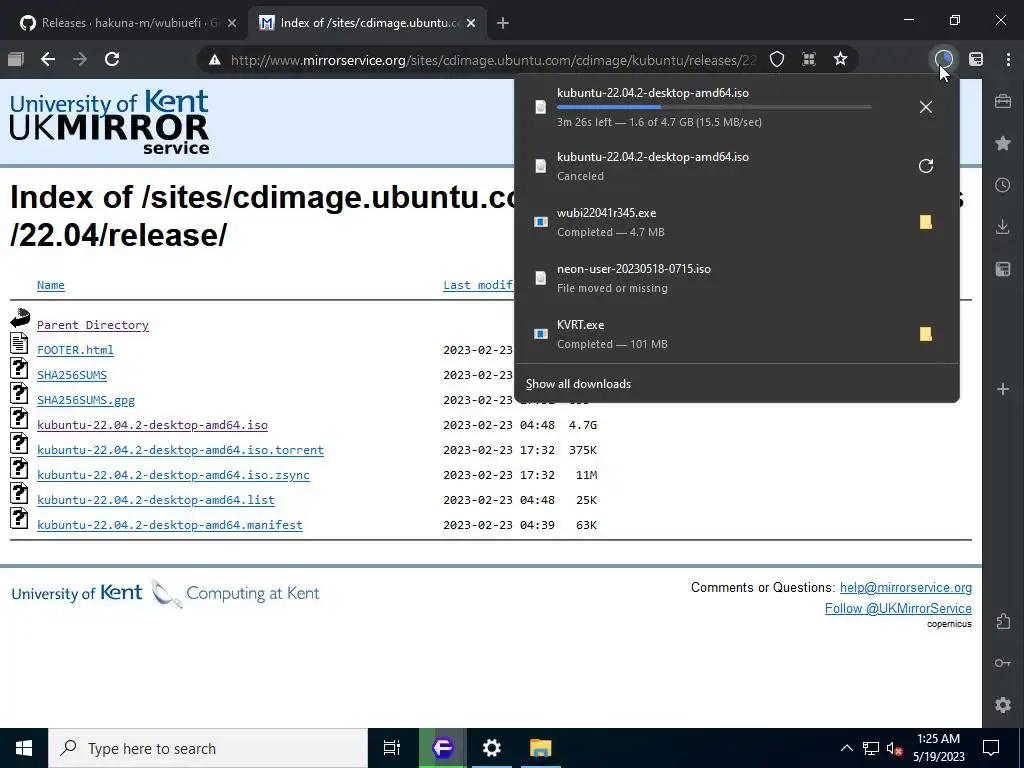Click the Follow @UKMirrorService link
This screenshot has width=1024, height=768.
coord(898,608)
